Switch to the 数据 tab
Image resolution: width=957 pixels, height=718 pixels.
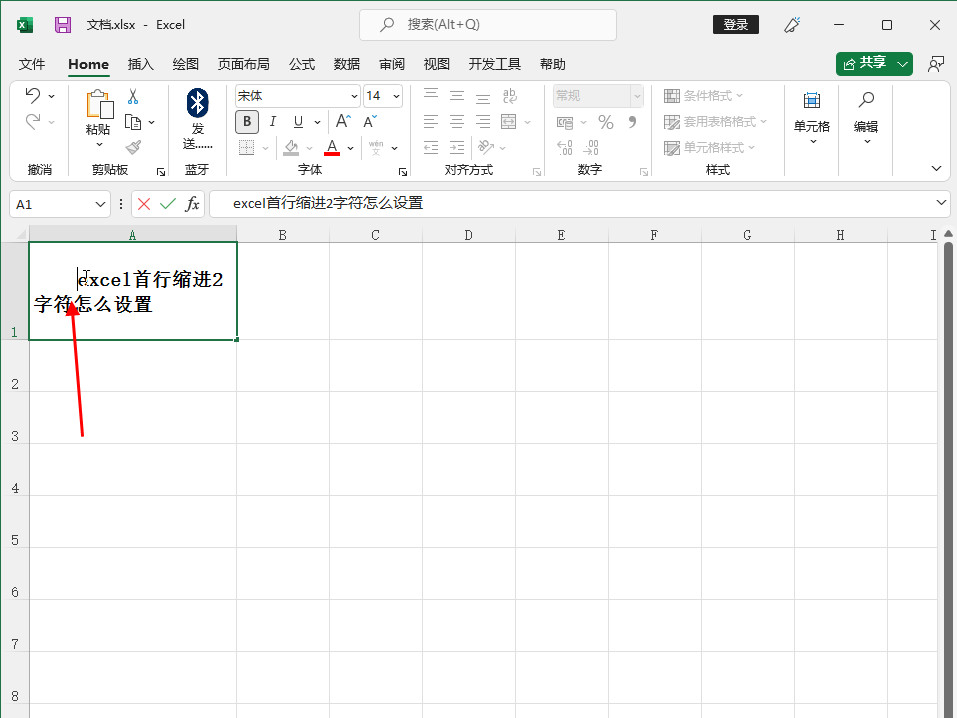click(347, 64)
